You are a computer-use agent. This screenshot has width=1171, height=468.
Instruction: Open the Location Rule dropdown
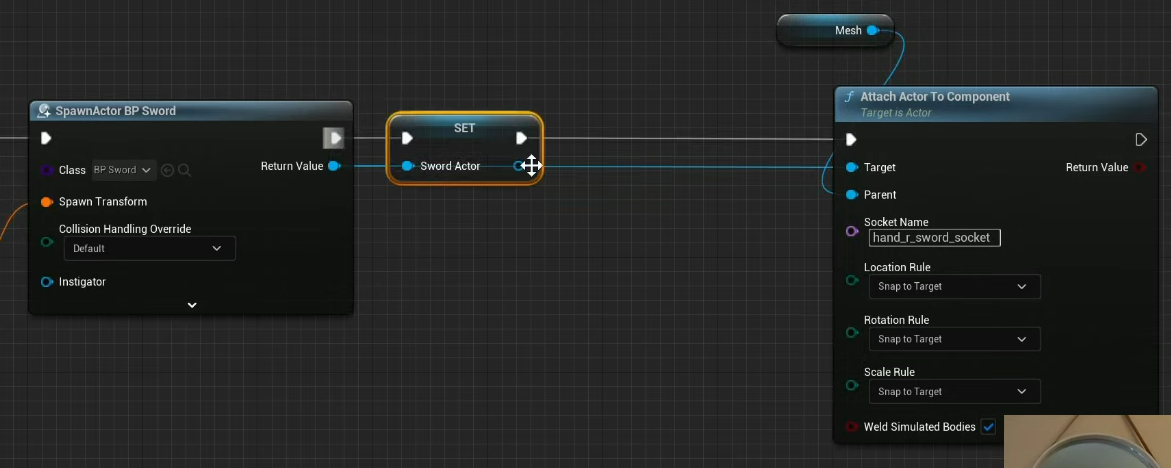(953, 286)
